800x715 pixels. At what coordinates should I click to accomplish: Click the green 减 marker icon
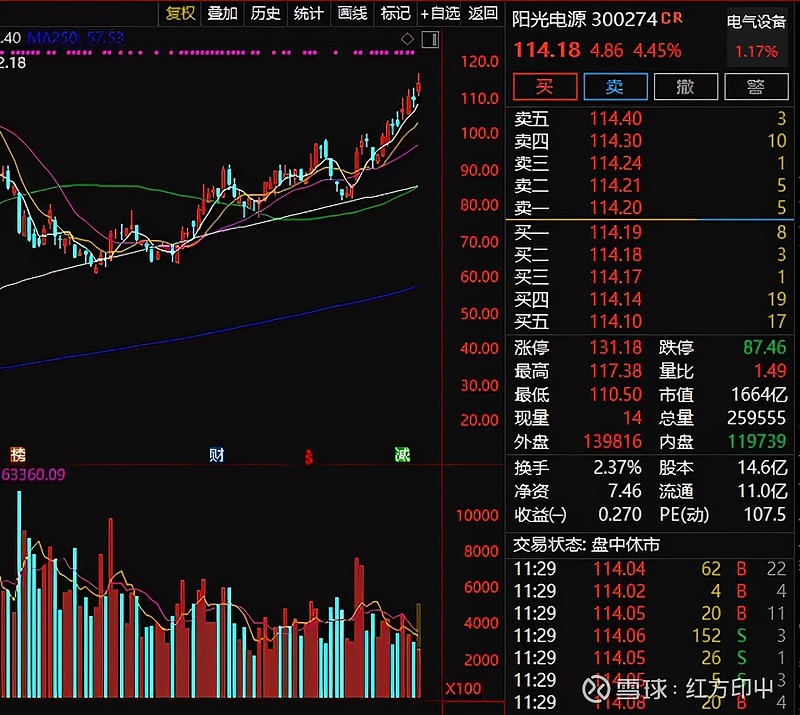[x=403, y=454]
